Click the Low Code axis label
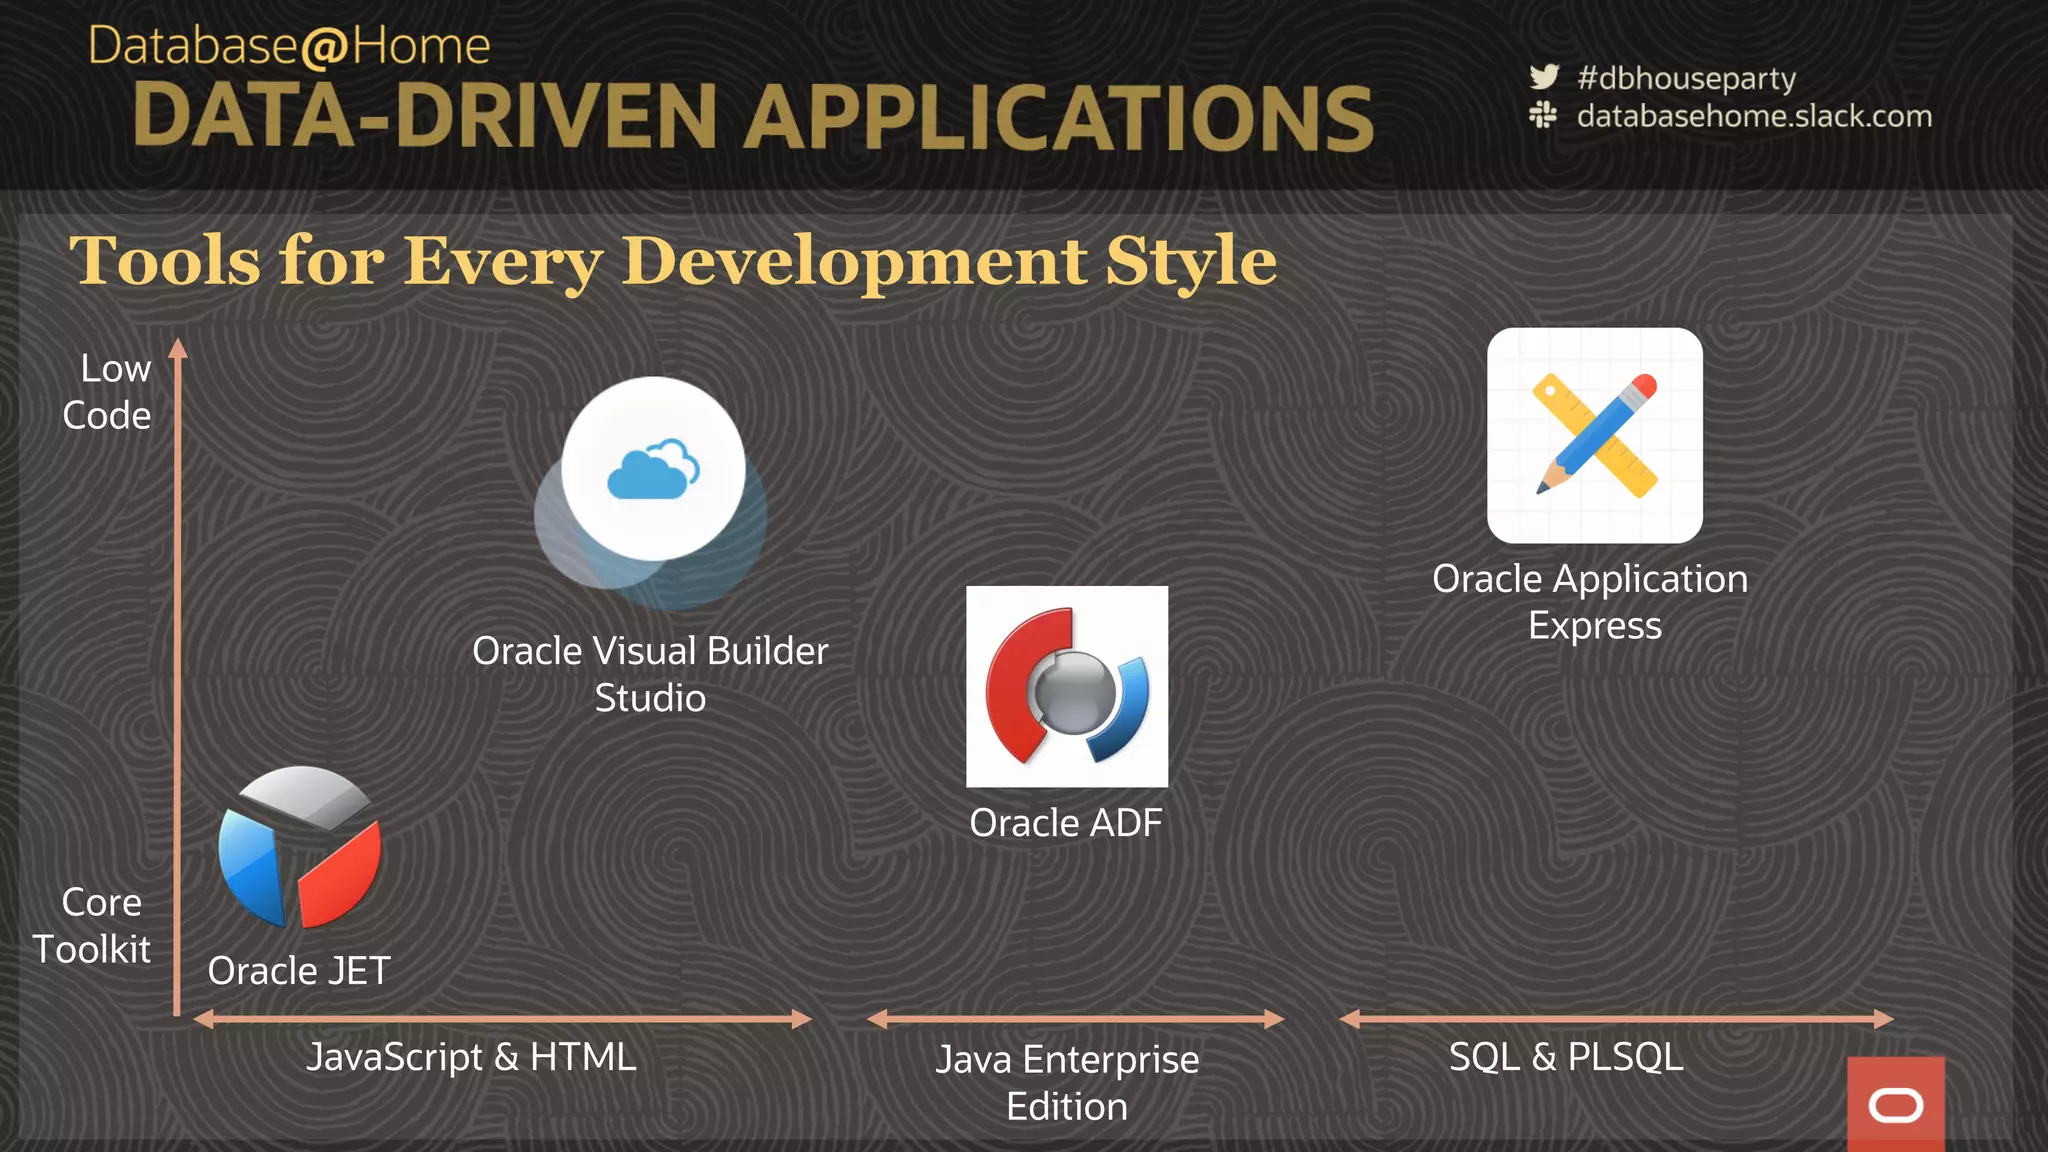 click(x=109, y=392)
